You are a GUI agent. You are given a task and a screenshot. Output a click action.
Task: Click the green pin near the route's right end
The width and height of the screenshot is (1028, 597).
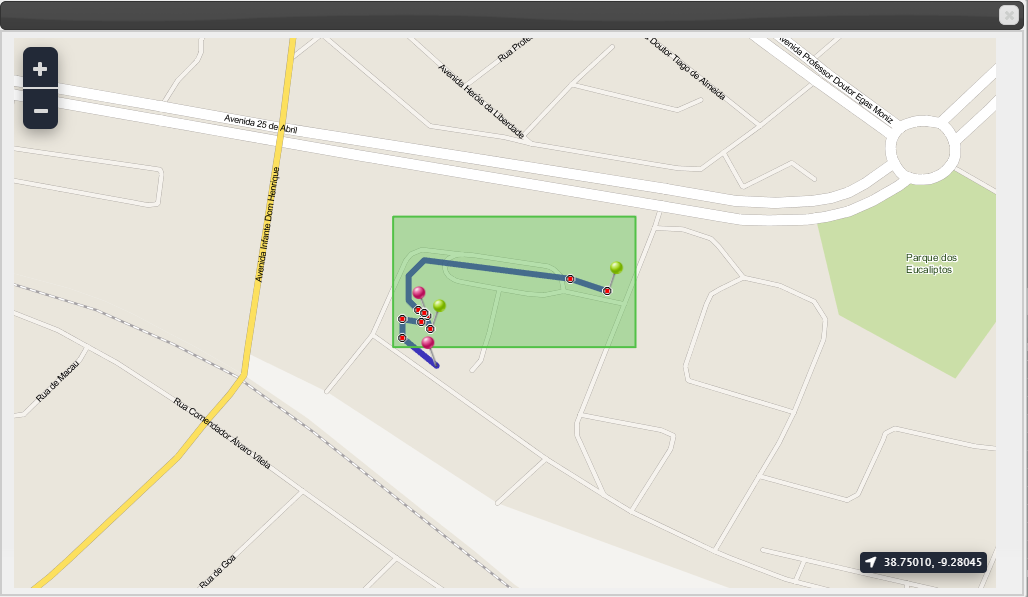click(616, 267)
